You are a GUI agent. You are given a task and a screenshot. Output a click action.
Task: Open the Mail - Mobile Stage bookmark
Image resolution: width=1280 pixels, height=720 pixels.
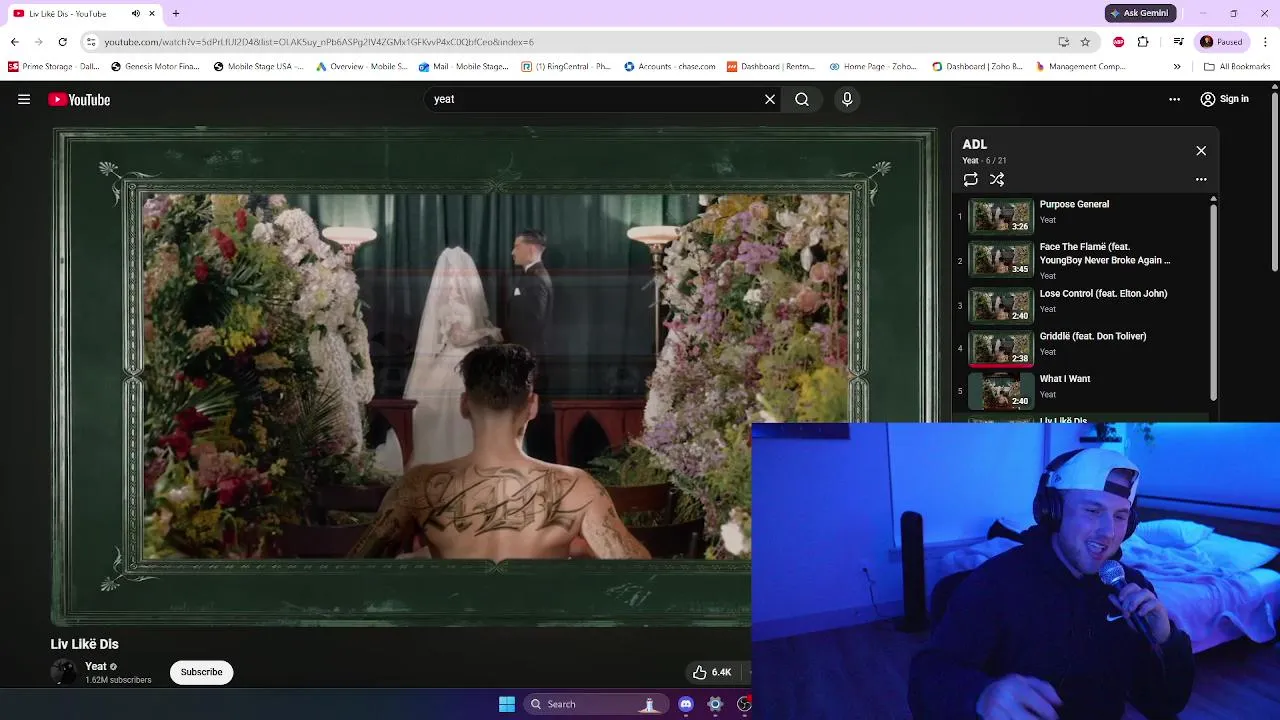tap(464, 67)
